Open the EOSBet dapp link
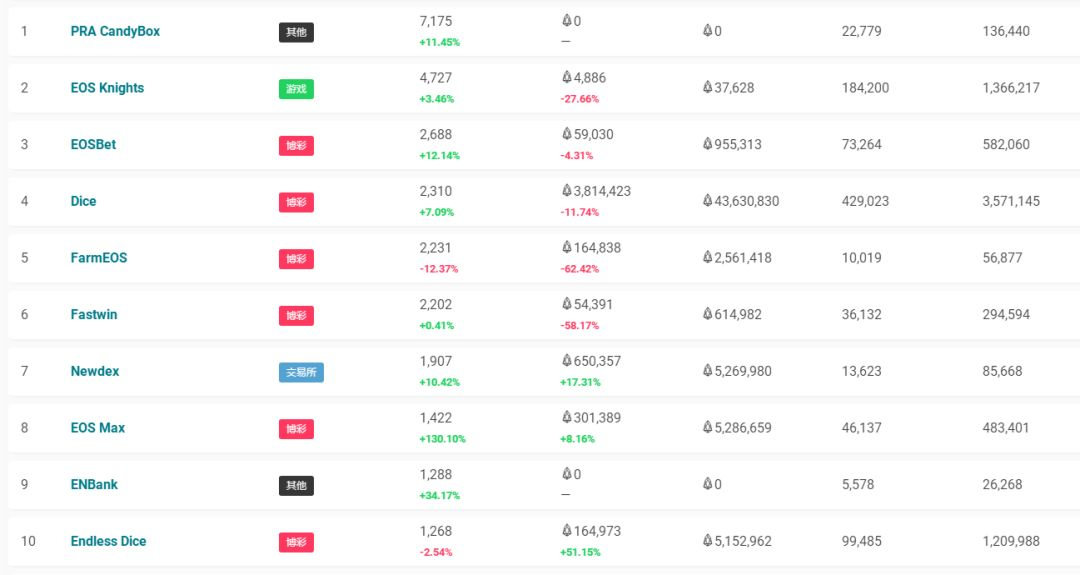Image resolution: width=1080 pixels, height=575 pixels. coord(93,144)
